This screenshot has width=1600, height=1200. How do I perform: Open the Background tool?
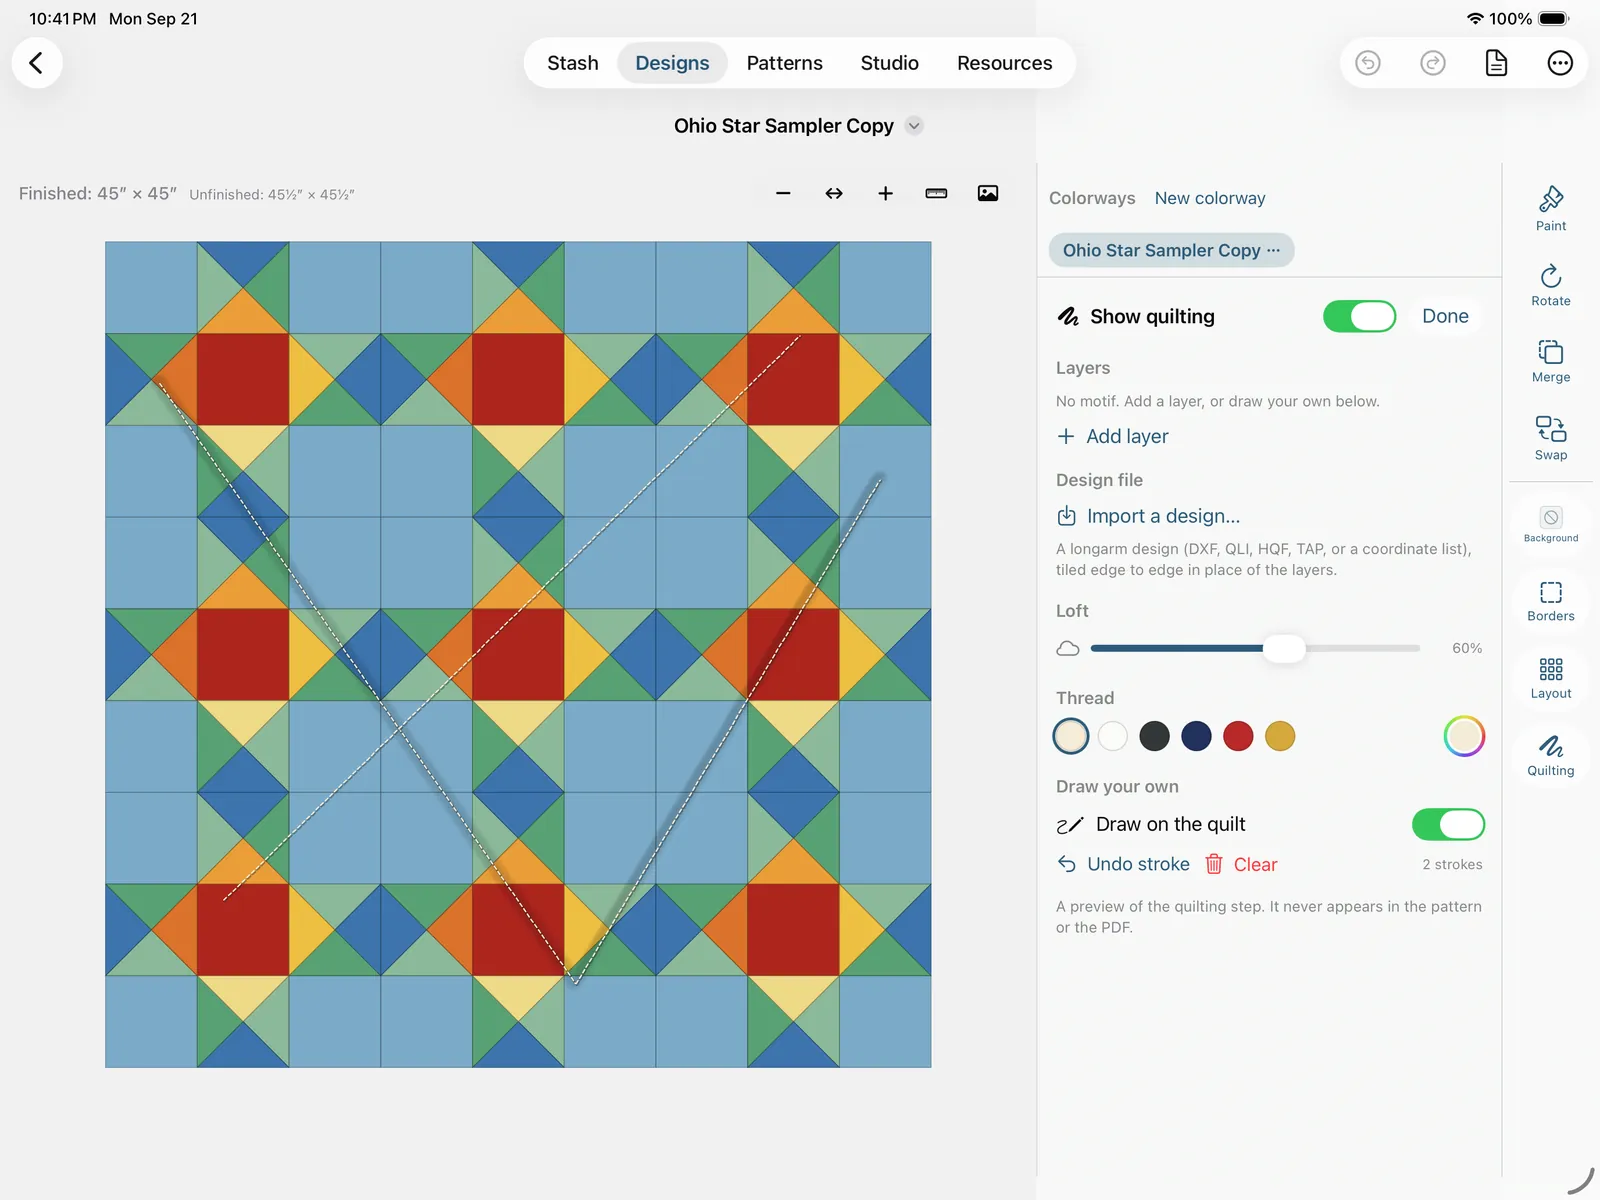point(1551,524)
